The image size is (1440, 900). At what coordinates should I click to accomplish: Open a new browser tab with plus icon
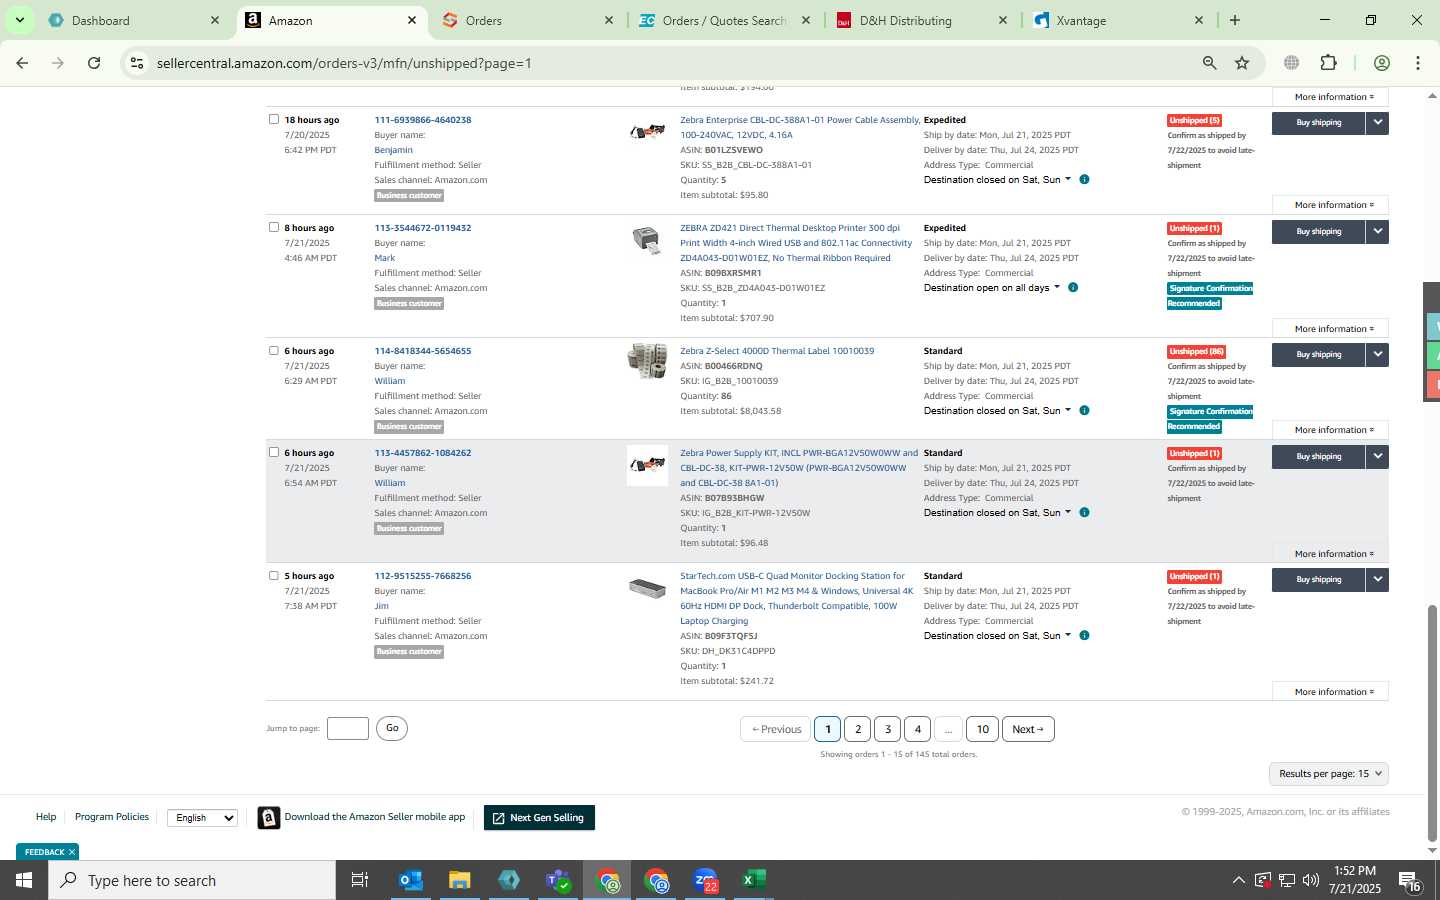[x=1235, y=20]
